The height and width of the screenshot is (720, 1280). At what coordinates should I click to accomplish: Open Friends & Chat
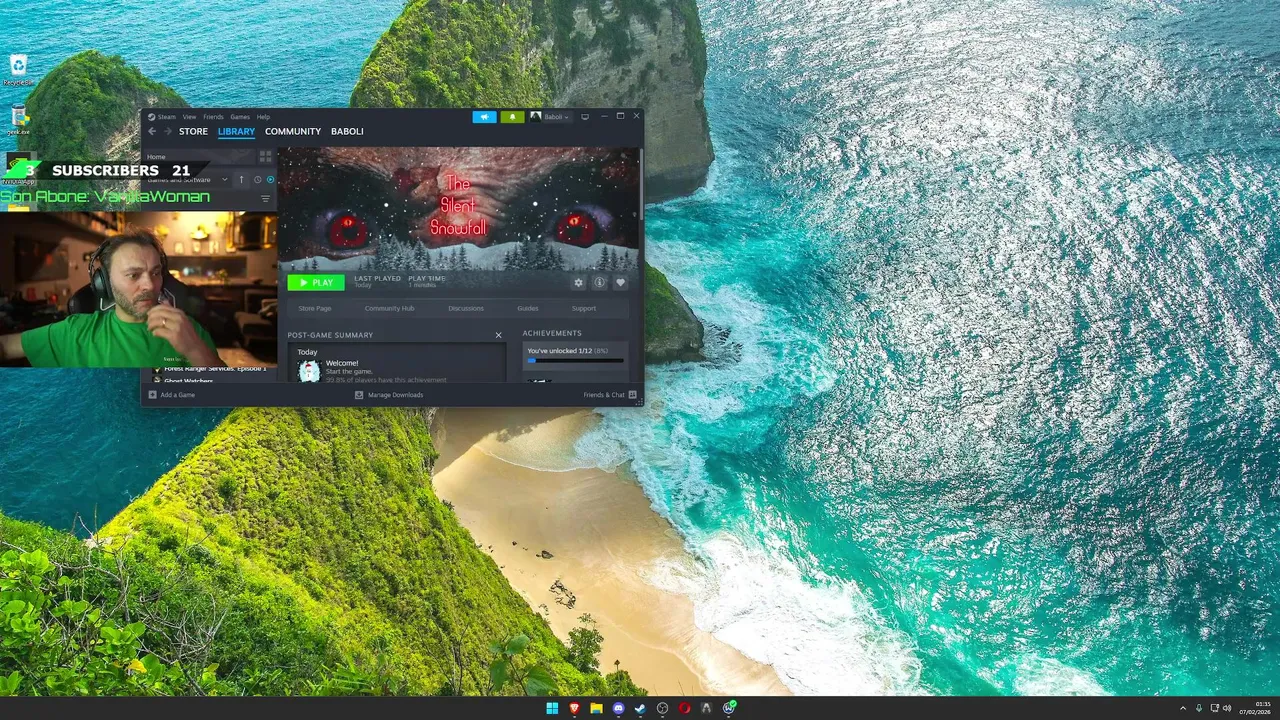(610, 395)
